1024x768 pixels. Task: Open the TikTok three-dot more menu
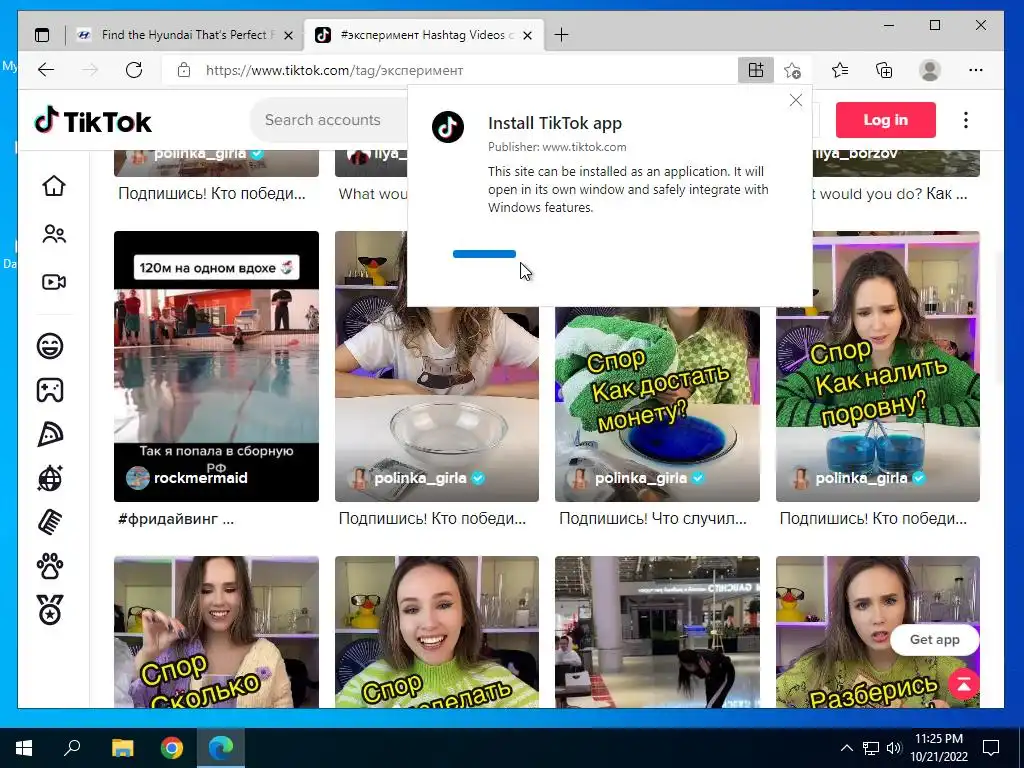pyautogui.click(x=966, y=120)
